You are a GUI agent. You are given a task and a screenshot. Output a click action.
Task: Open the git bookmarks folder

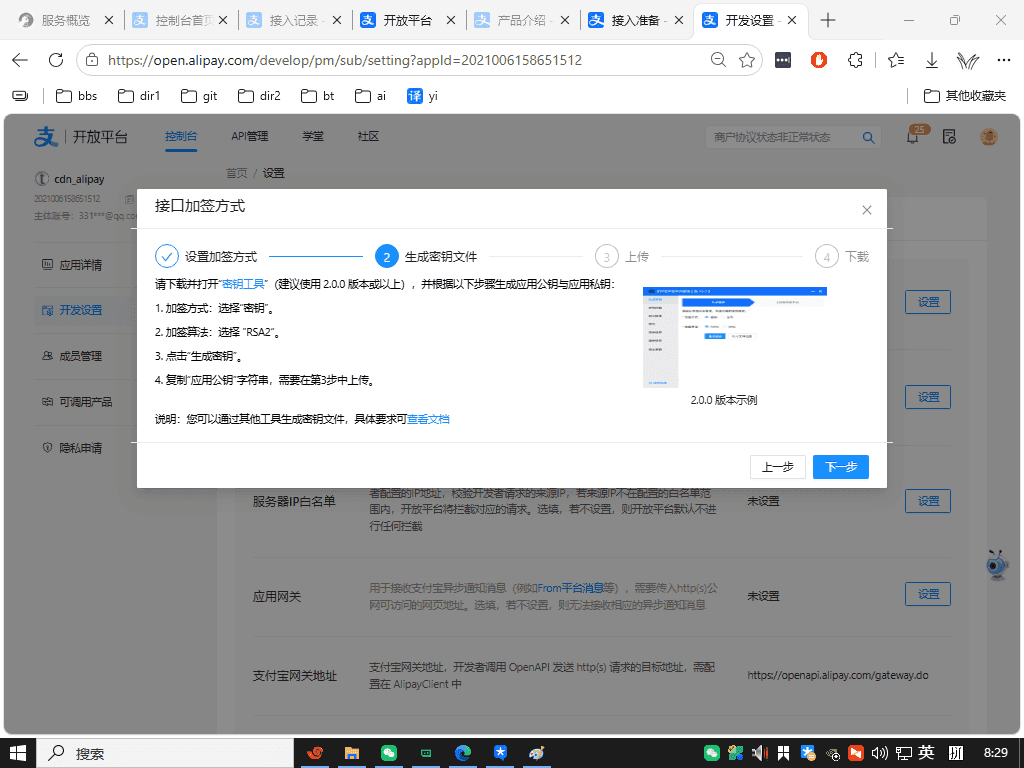(x=199, y=96)
